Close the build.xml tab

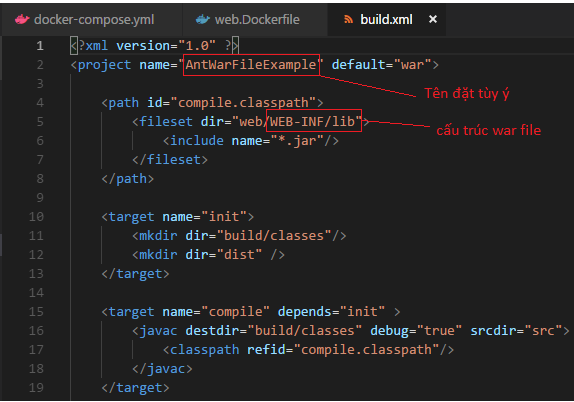point(433,19)
